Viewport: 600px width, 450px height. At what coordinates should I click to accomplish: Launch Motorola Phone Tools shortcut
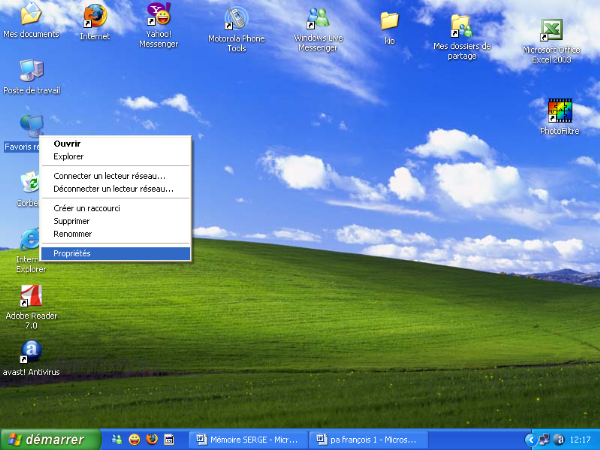[236, 21]
